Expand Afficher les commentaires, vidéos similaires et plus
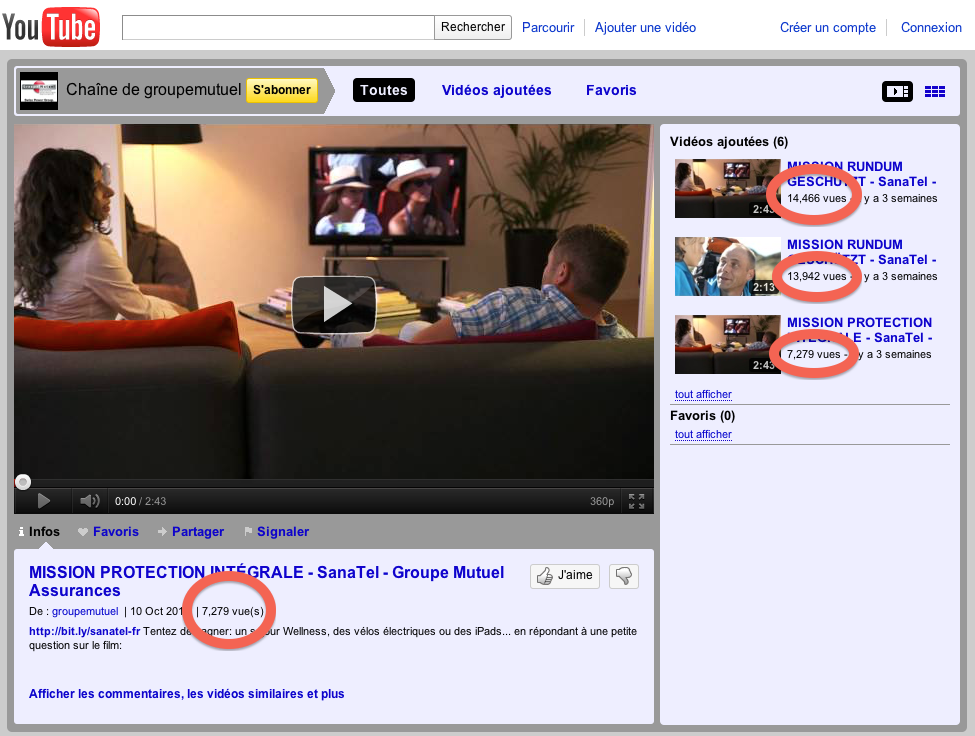 [187, 694]
